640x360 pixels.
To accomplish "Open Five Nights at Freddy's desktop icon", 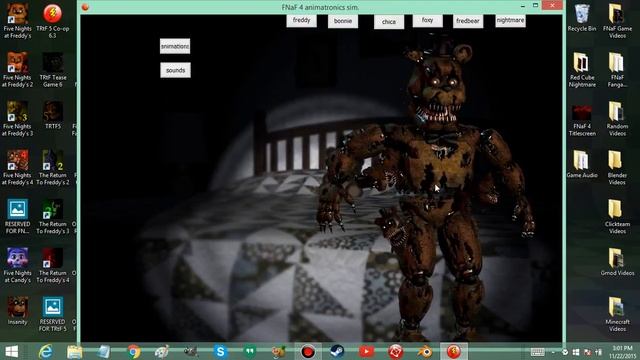I will [17, 20].
